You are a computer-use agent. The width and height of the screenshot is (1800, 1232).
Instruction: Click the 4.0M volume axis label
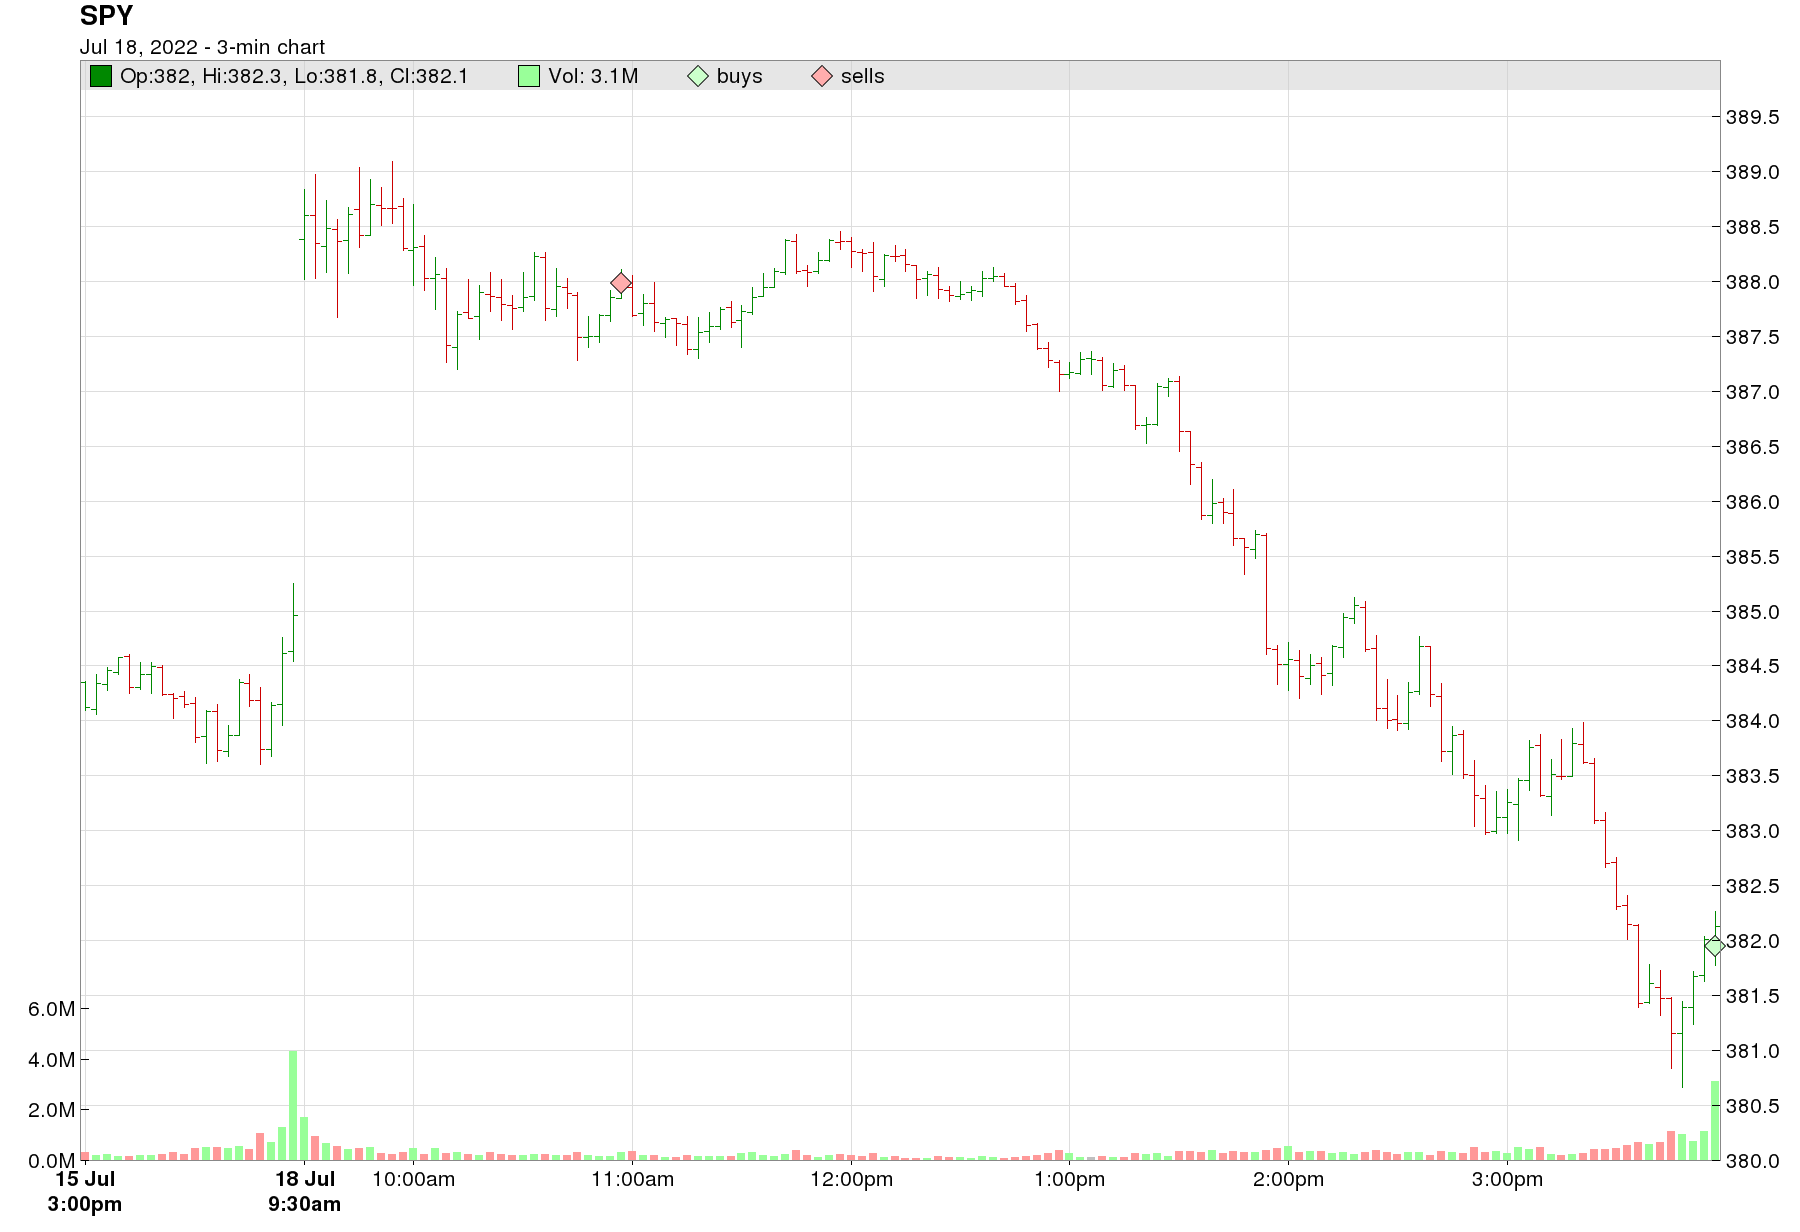point(52,1060)
